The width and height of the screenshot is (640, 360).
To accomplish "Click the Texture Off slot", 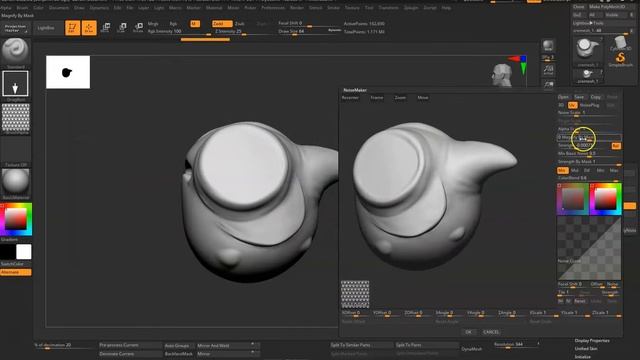I will coord(16,150).
